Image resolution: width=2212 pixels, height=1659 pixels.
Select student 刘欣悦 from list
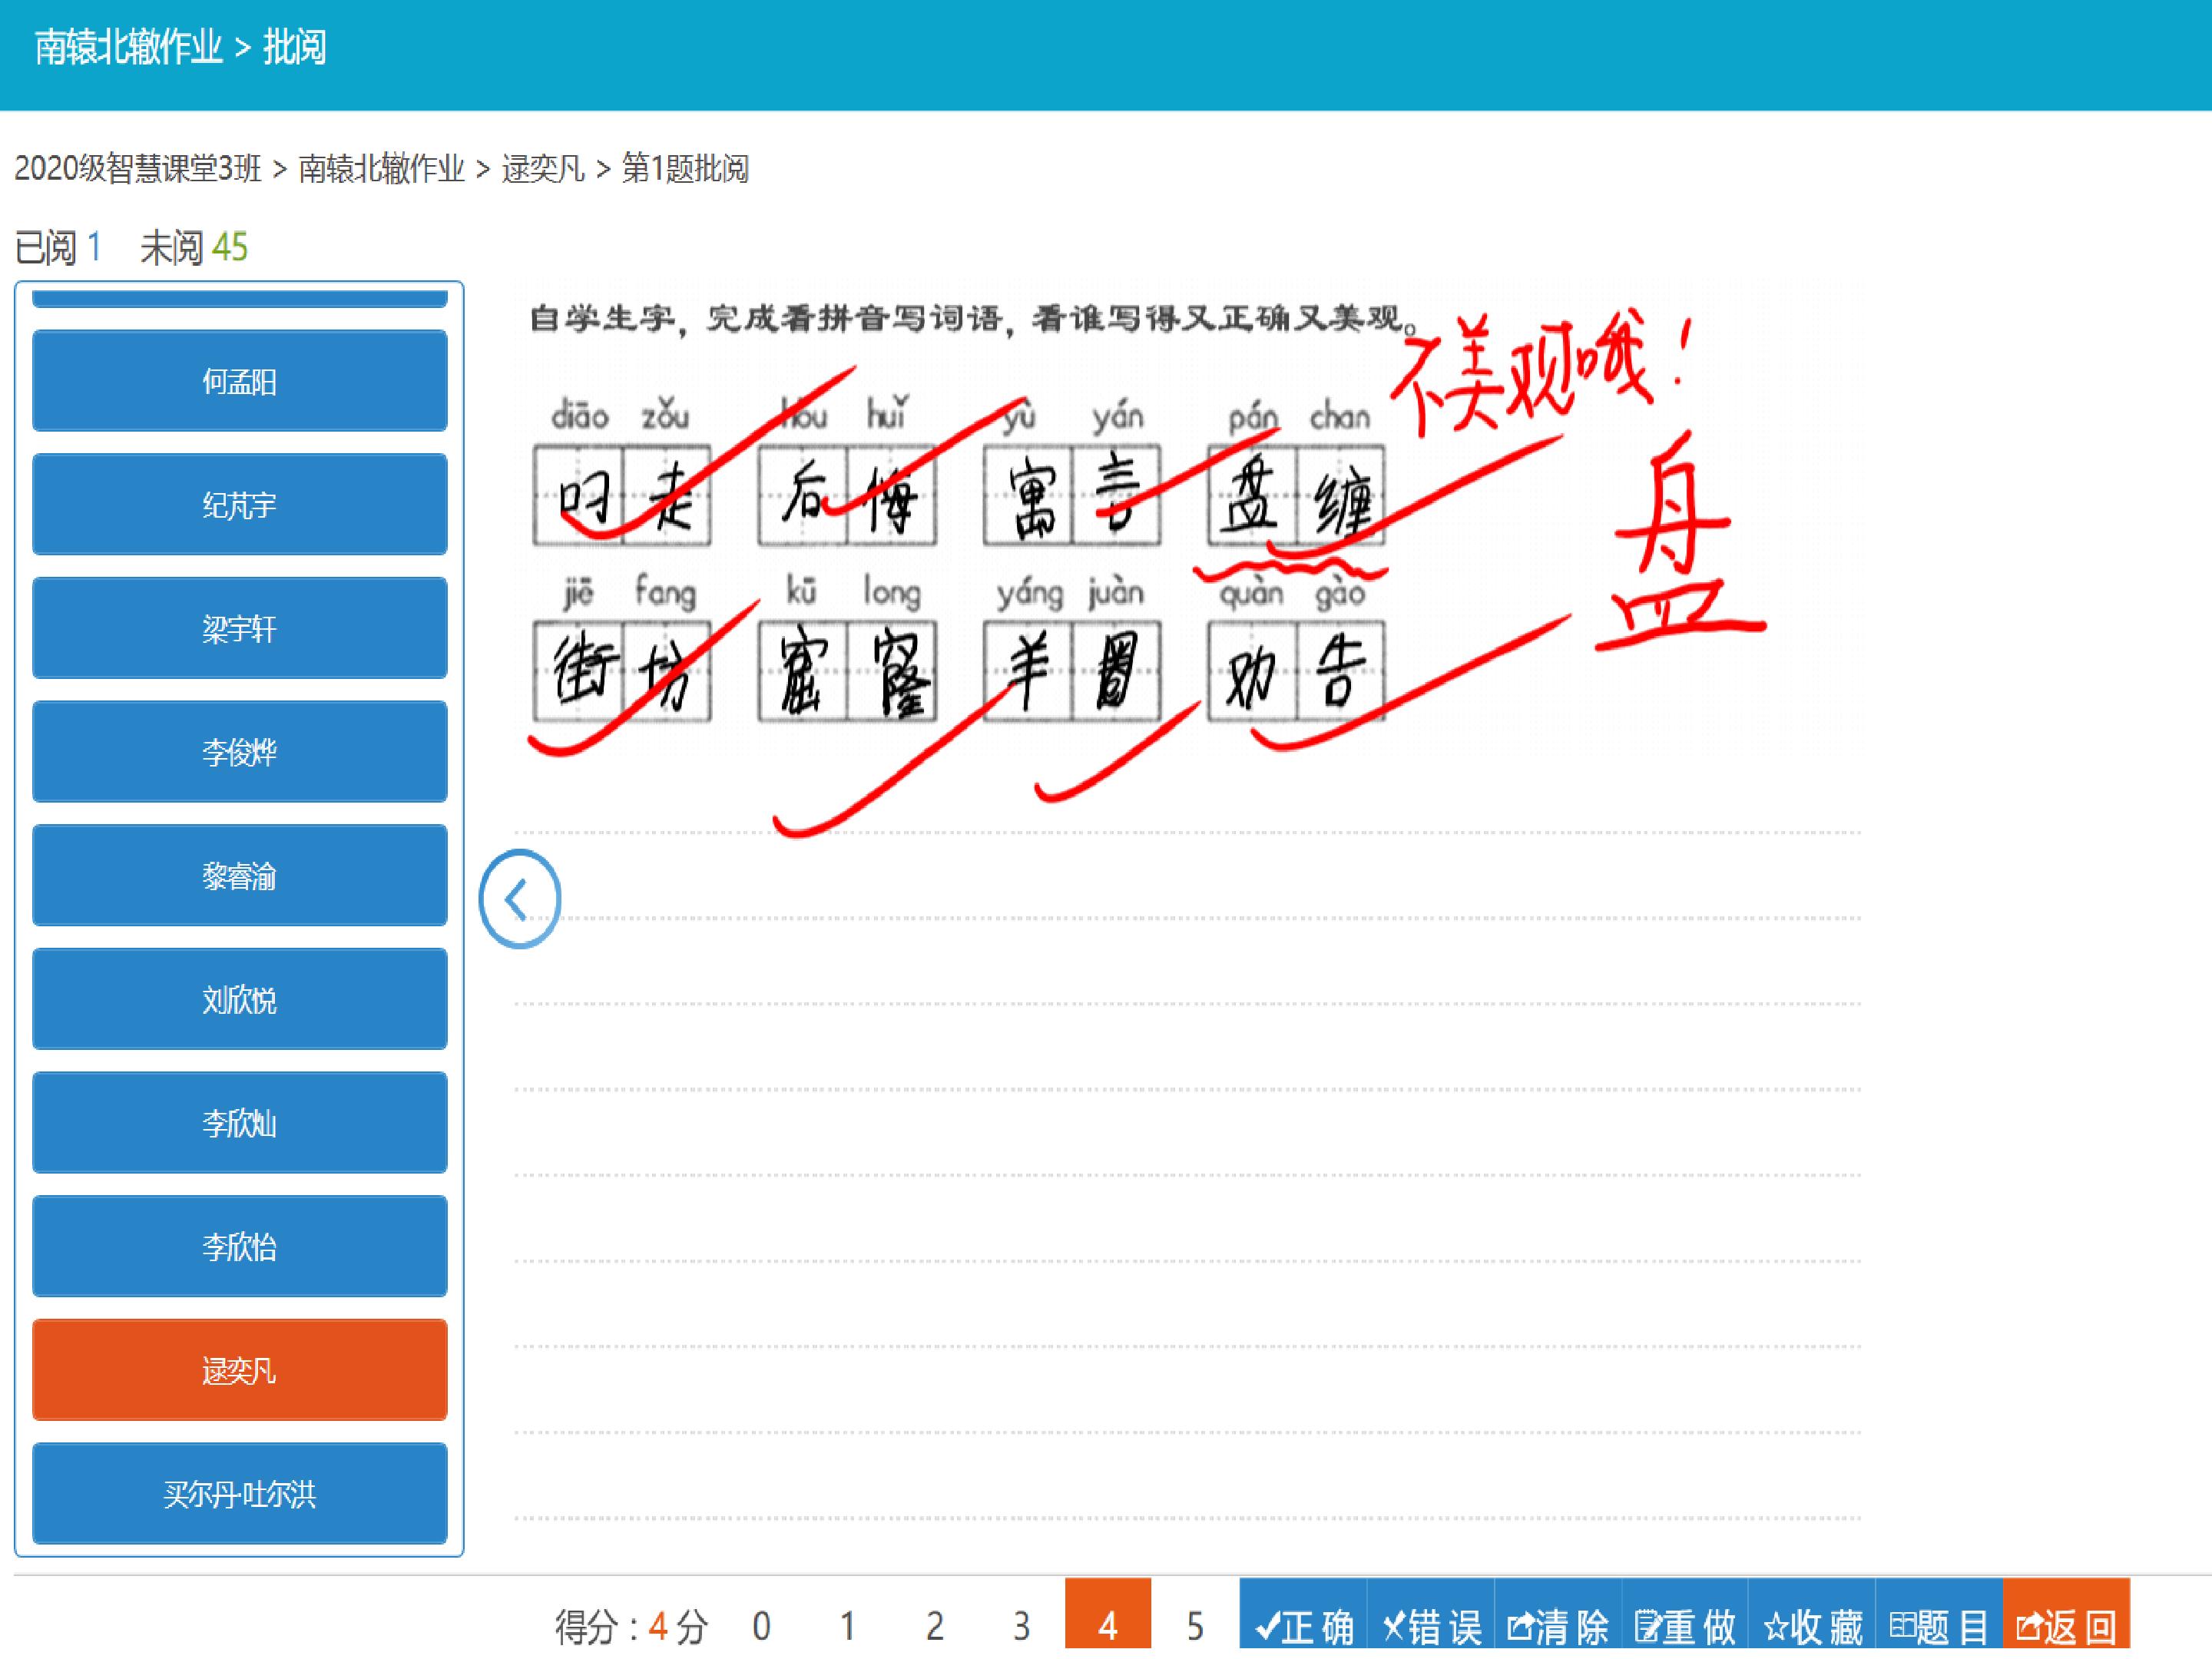tap(239, 999)
